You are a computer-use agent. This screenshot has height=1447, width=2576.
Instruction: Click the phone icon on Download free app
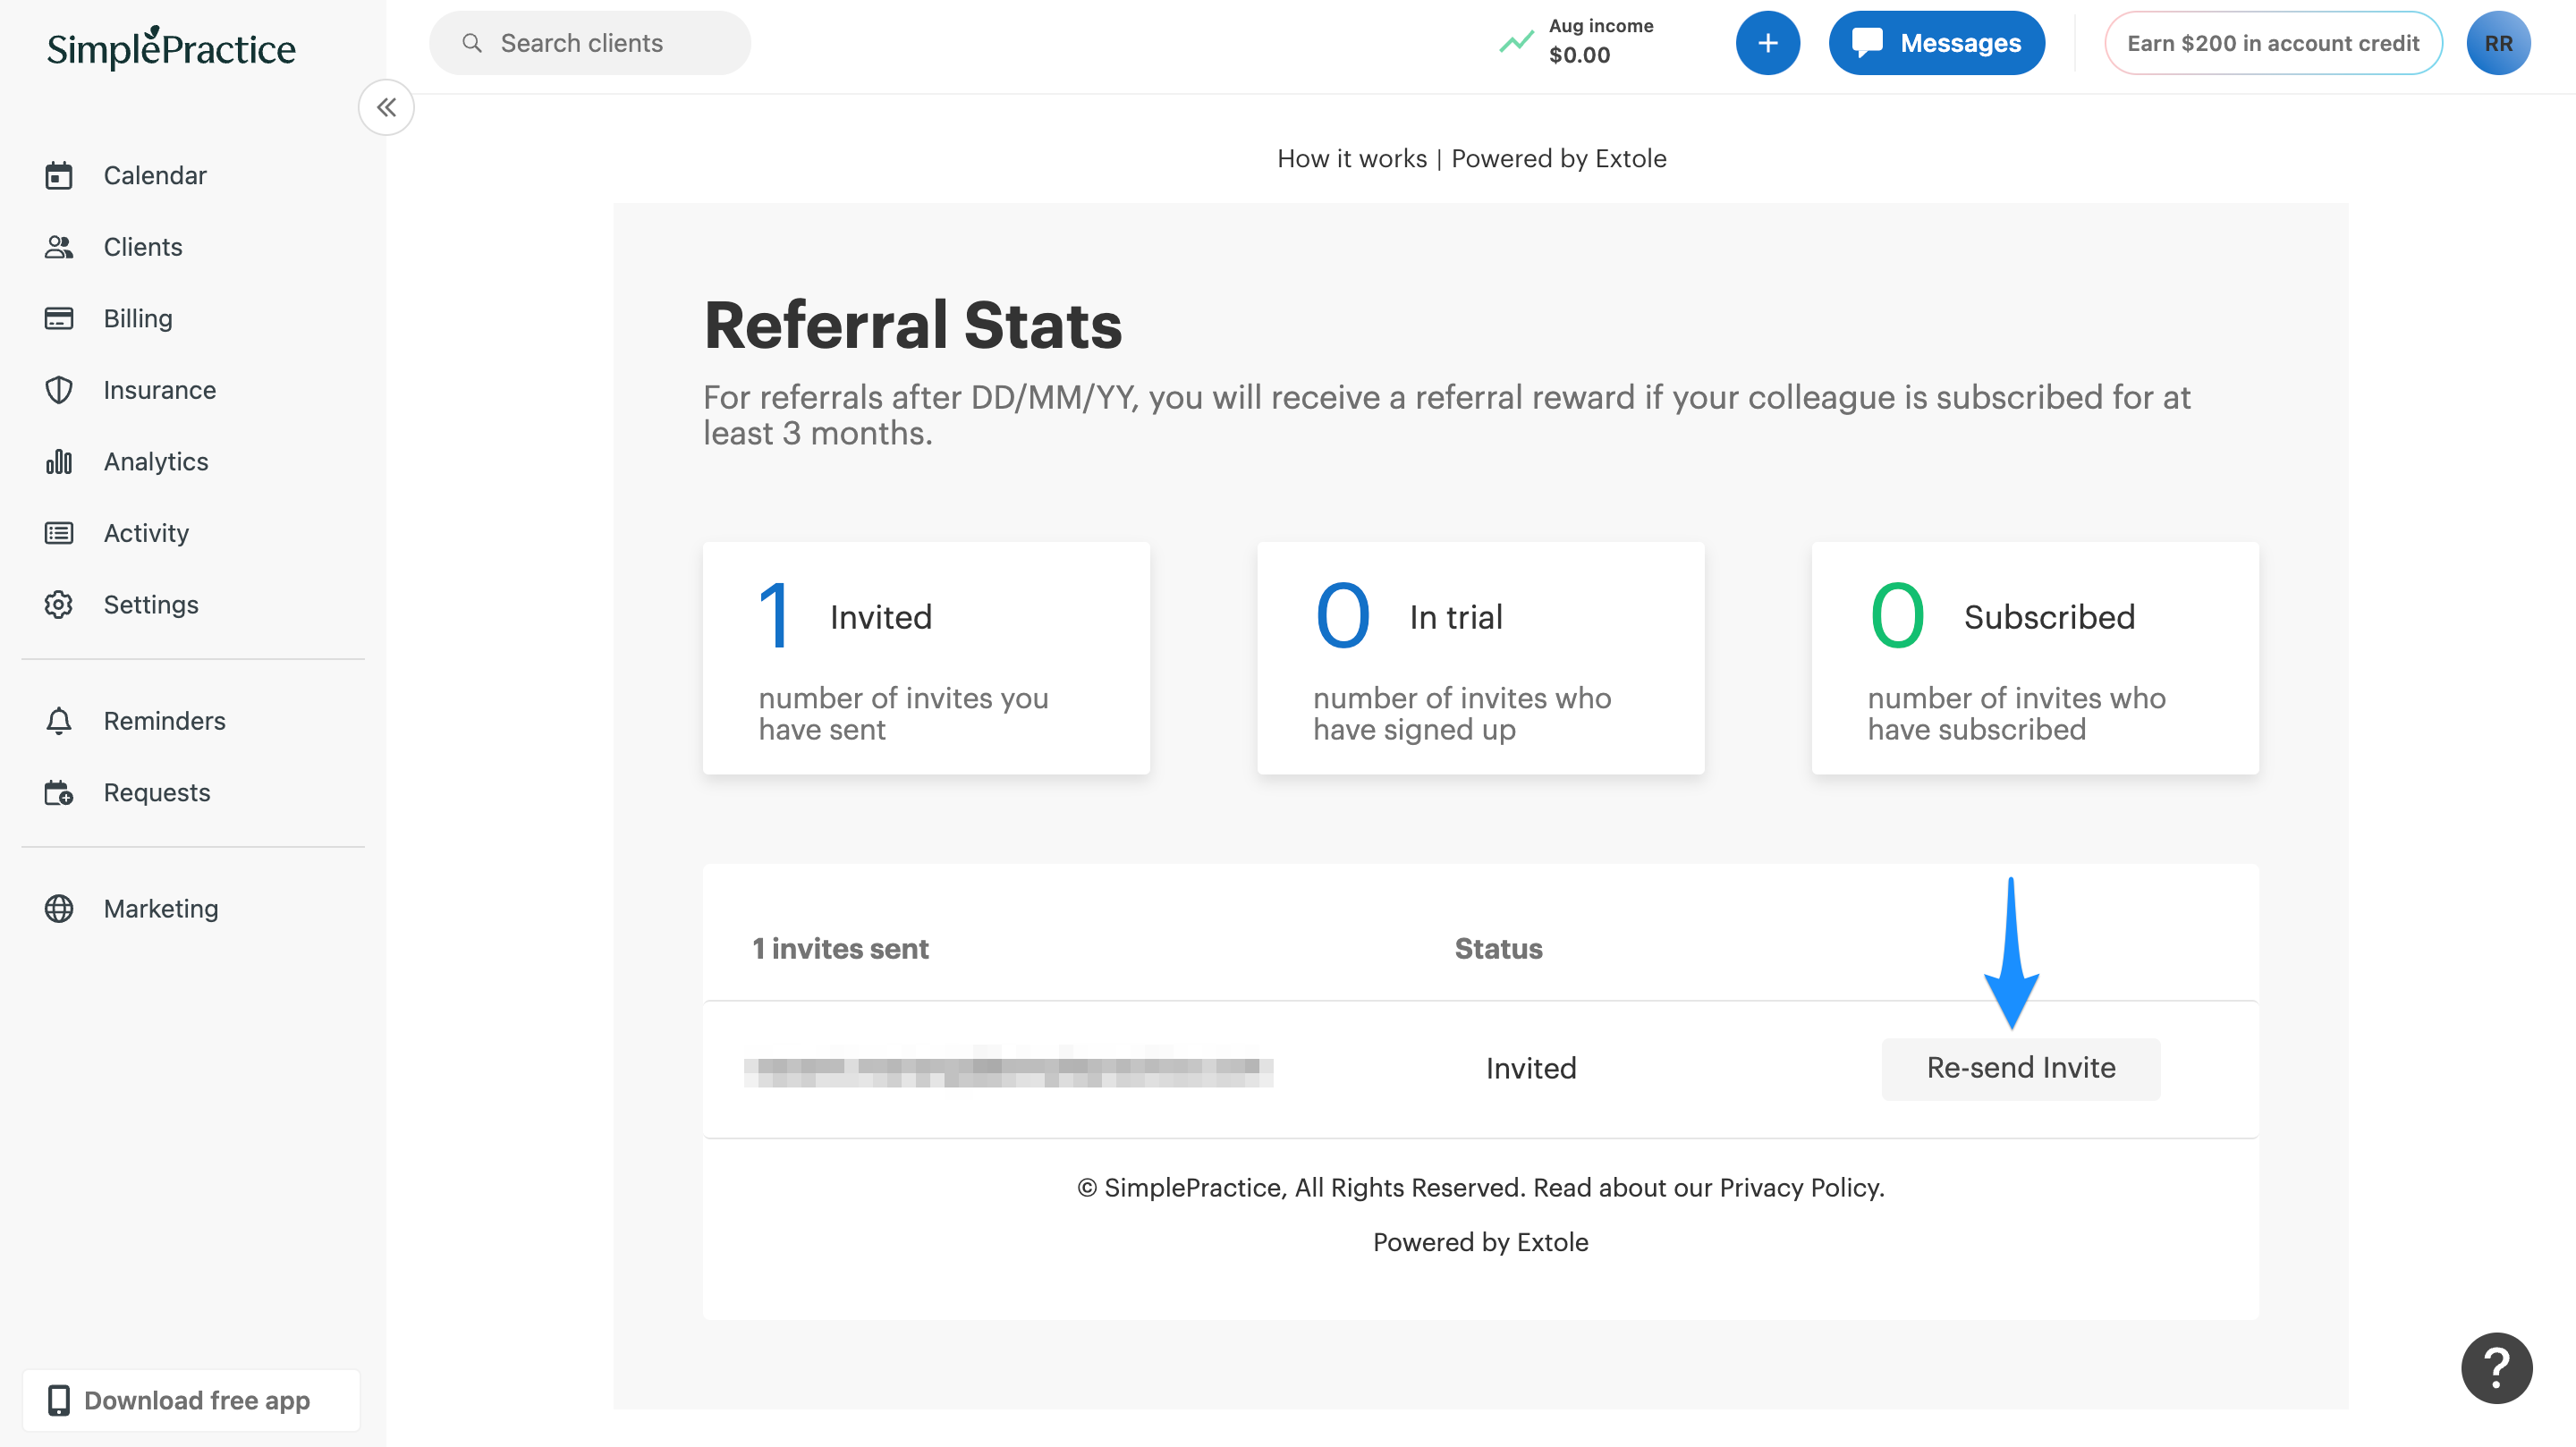pos(59,1400)
